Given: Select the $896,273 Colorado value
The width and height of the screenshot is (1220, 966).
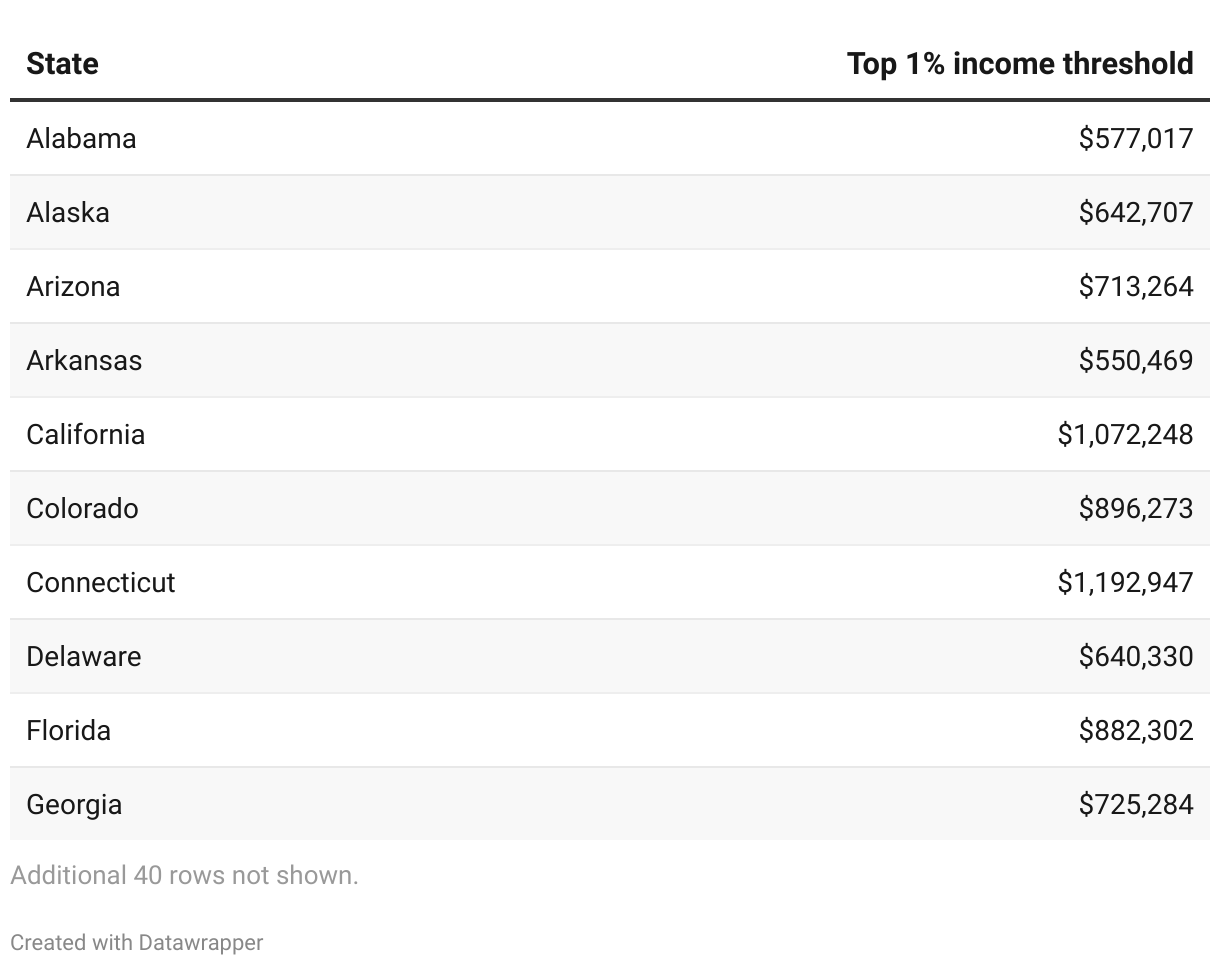Looking at the screenshot, I should 1136,508.
